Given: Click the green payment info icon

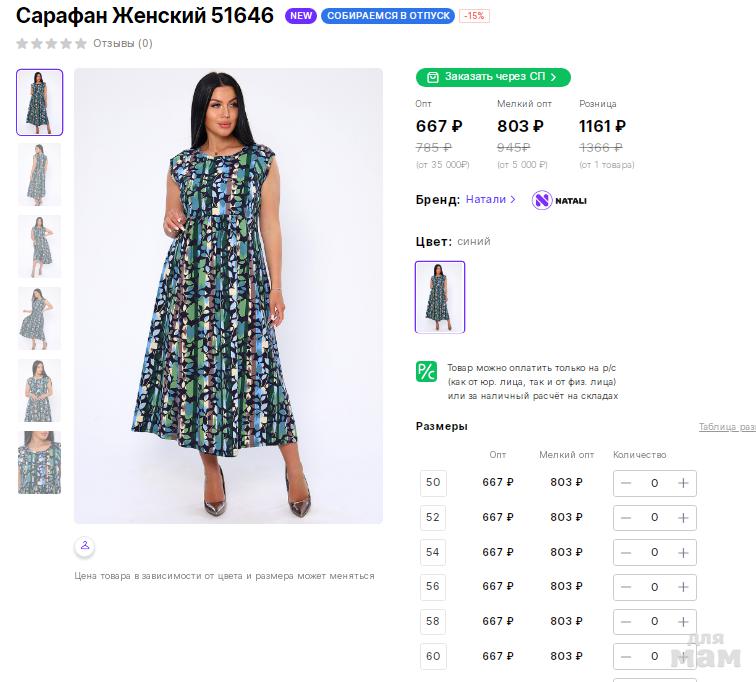Looking at the screenshot, I should [427, 371].
